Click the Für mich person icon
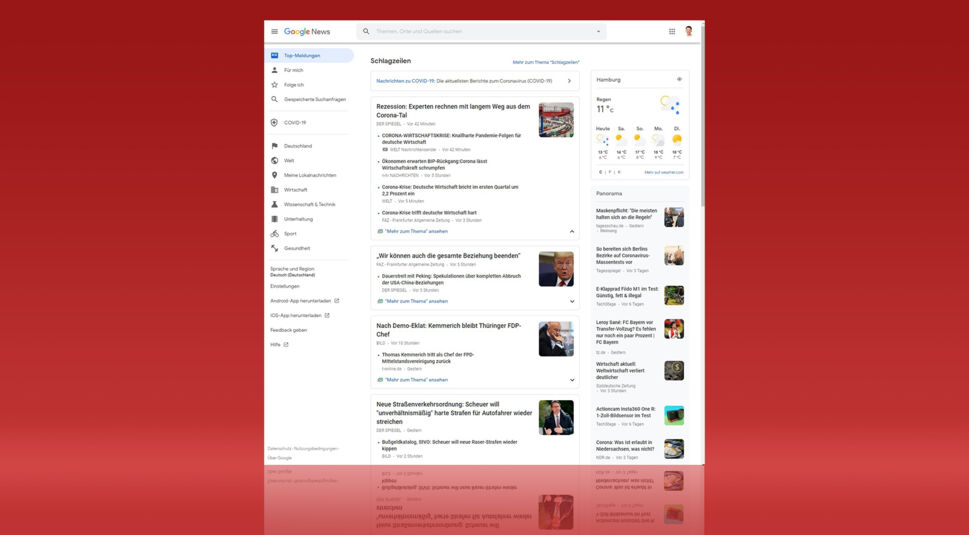This screenshot has height=535, width=969. 274,70
